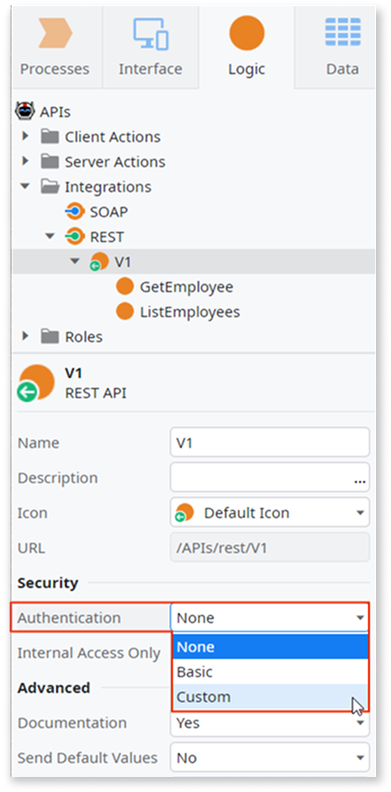Open the Documentation dropdown showing Yes
The width and height of the screenshot is (391, 792).
click(270, 723)
